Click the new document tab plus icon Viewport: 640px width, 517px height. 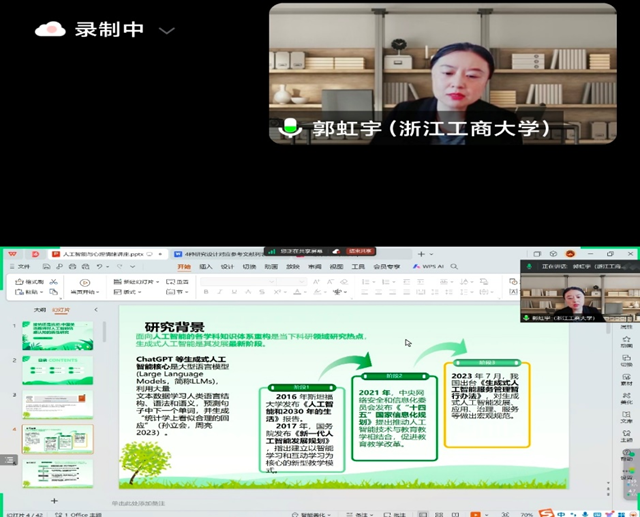[x=420, y=255]
